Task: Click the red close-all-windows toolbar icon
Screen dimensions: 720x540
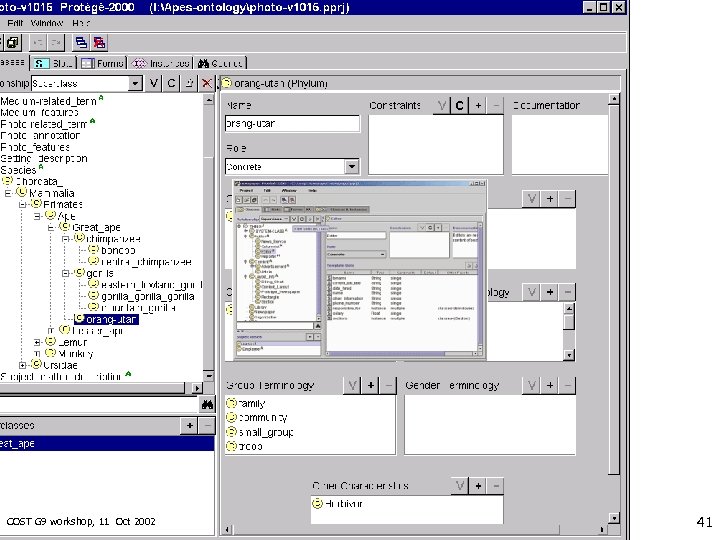Action: (x=99, y=43)
